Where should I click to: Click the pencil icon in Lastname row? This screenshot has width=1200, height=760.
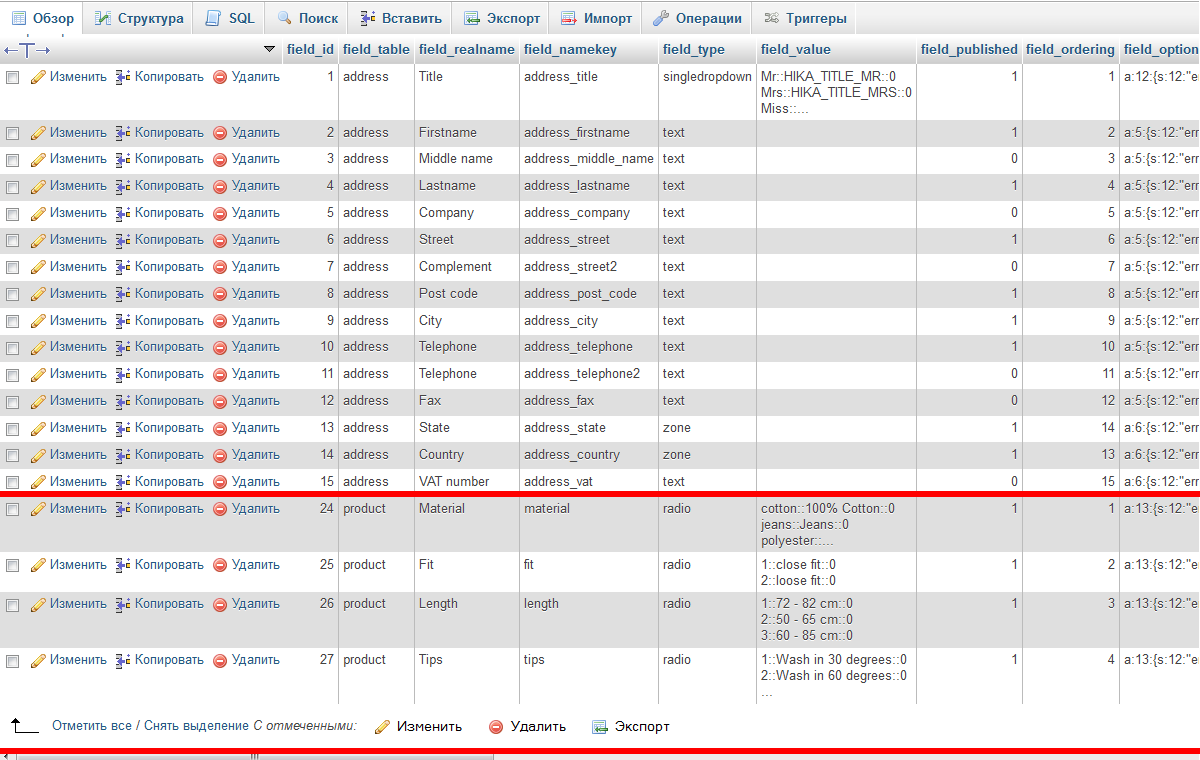pos(39,186)
